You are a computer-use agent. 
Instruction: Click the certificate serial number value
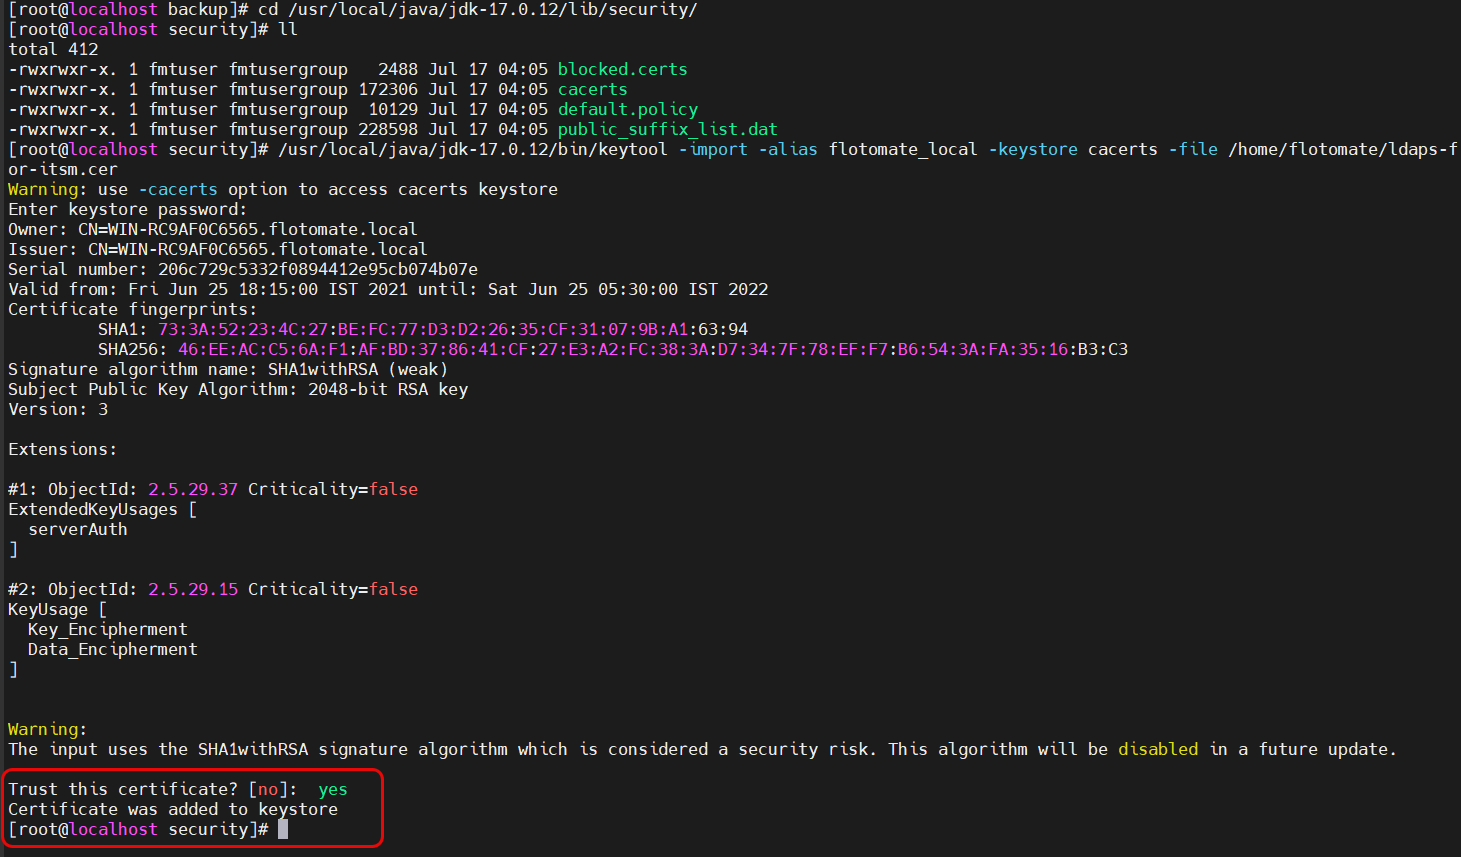point(317,269)
